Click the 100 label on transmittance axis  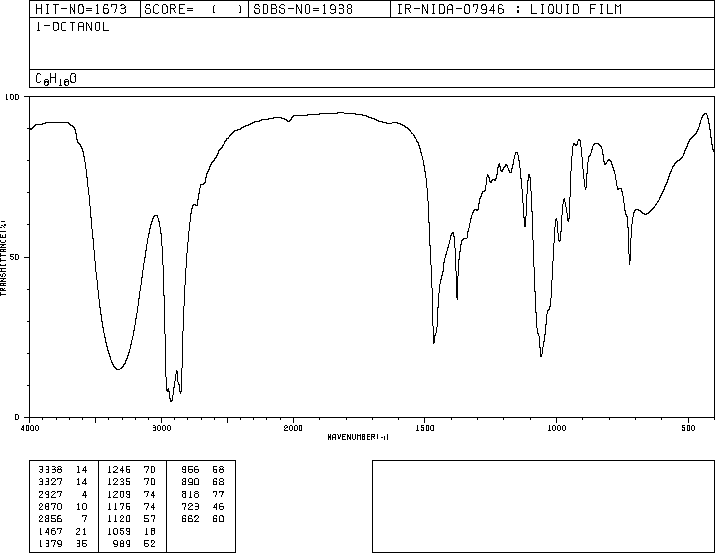tap(12, 97)
